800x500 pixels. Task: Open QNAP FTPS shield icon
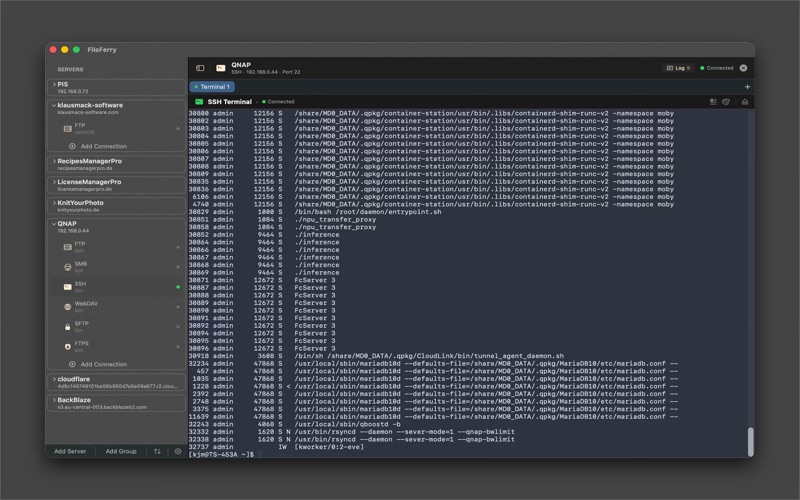tap(67, 346)
